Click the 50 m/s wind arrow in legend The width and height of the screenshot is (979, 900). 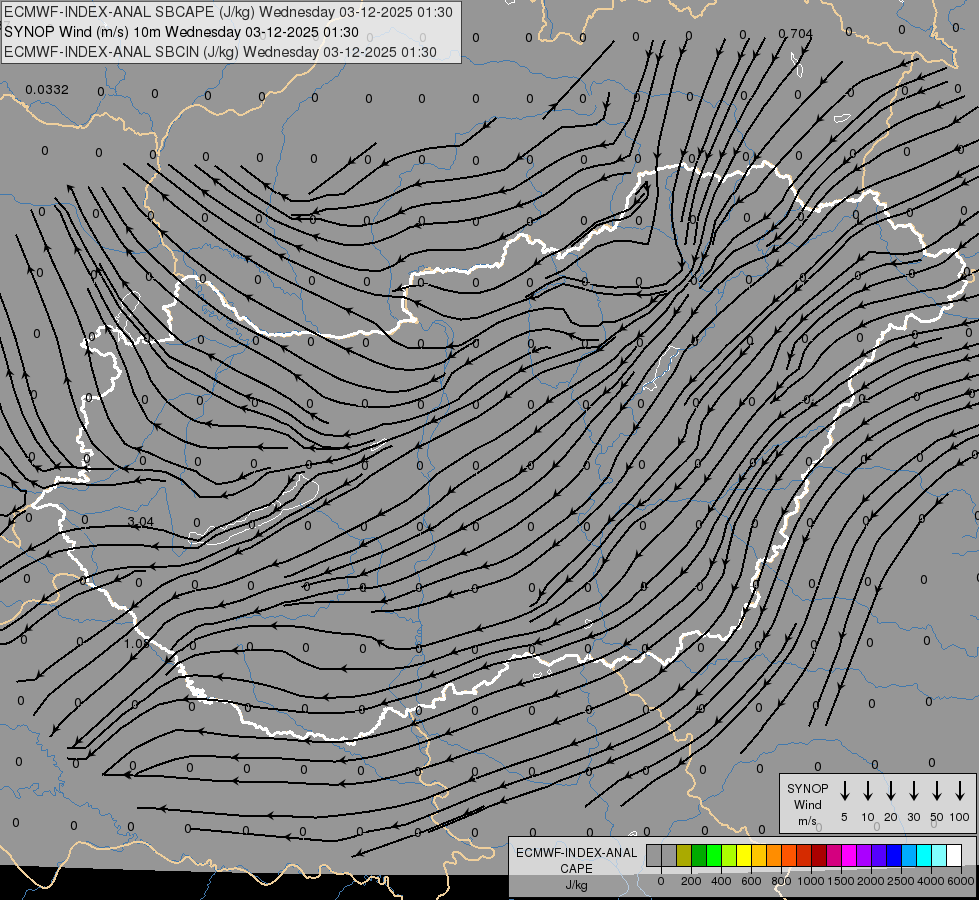937,791
